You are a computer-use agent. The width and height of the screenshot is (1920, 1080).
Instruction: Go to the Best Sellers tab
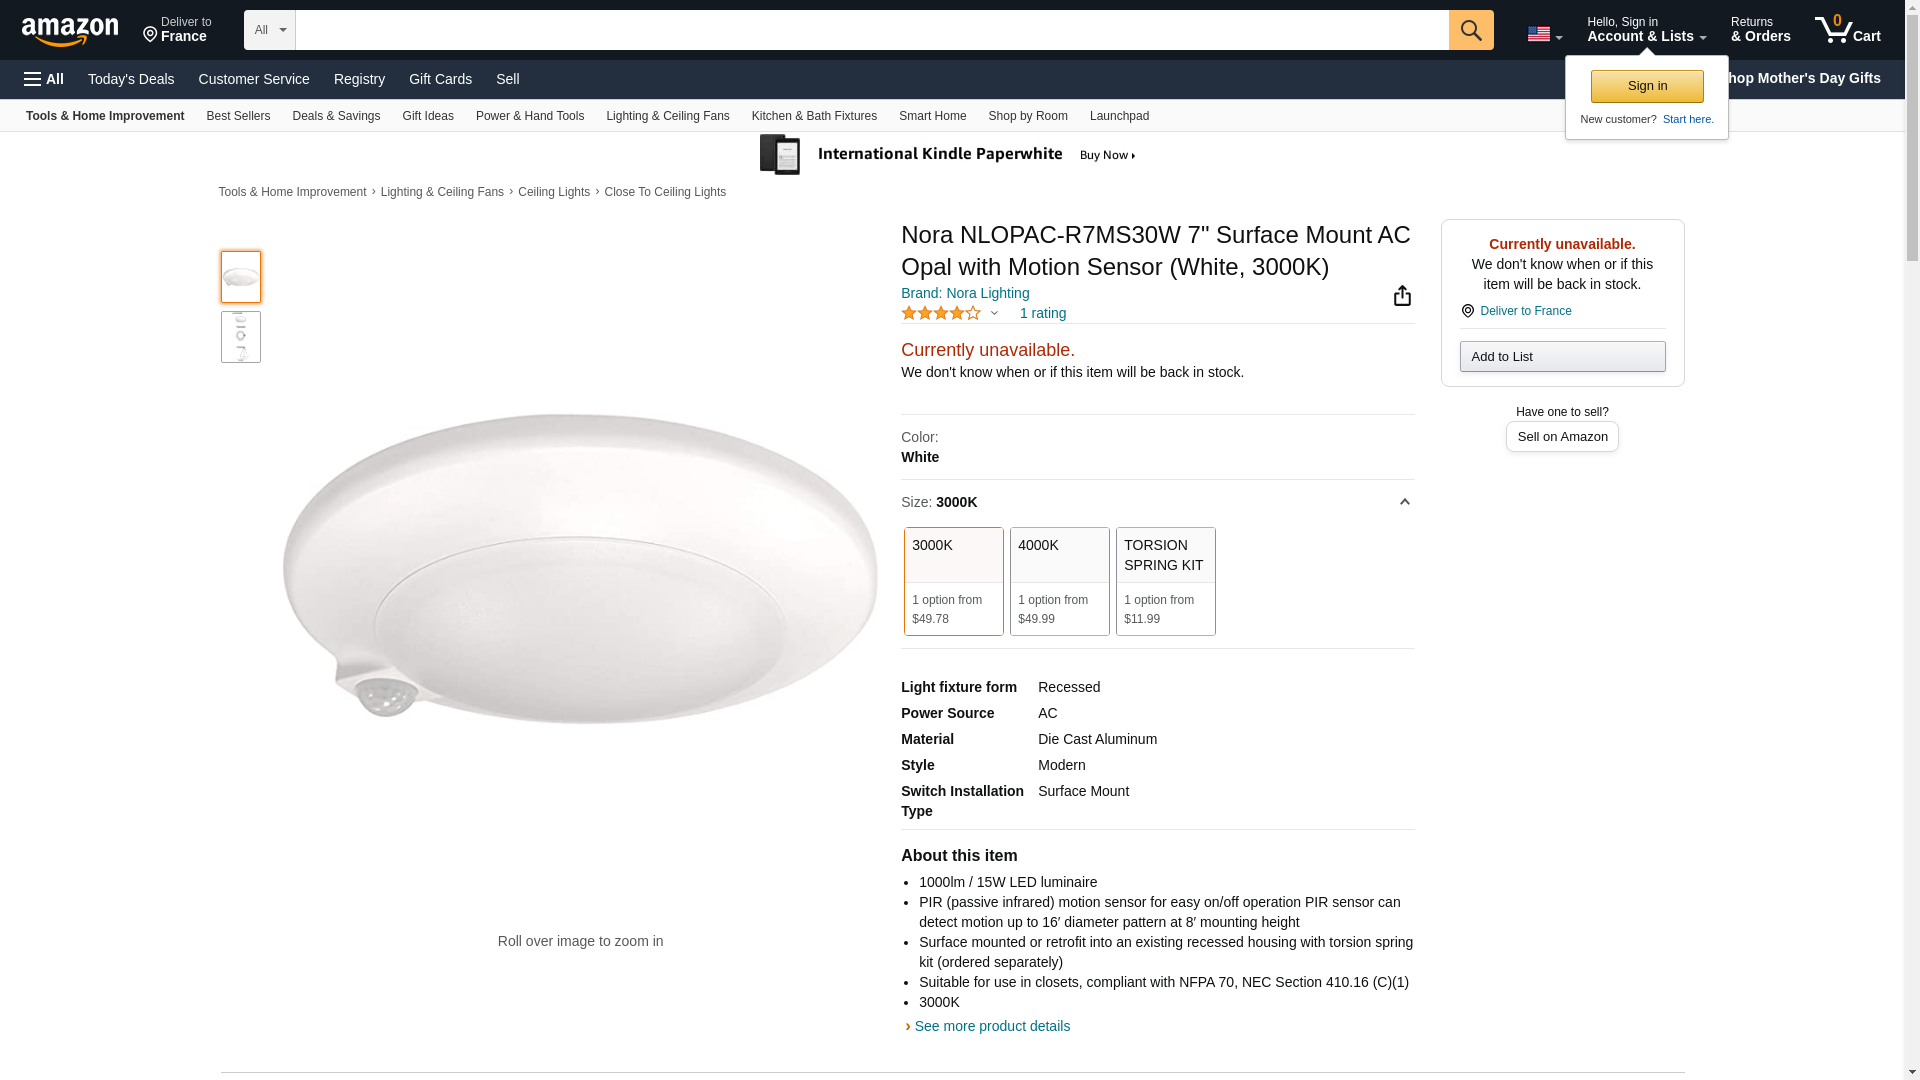pyautogui.click(x=238, y=116)
